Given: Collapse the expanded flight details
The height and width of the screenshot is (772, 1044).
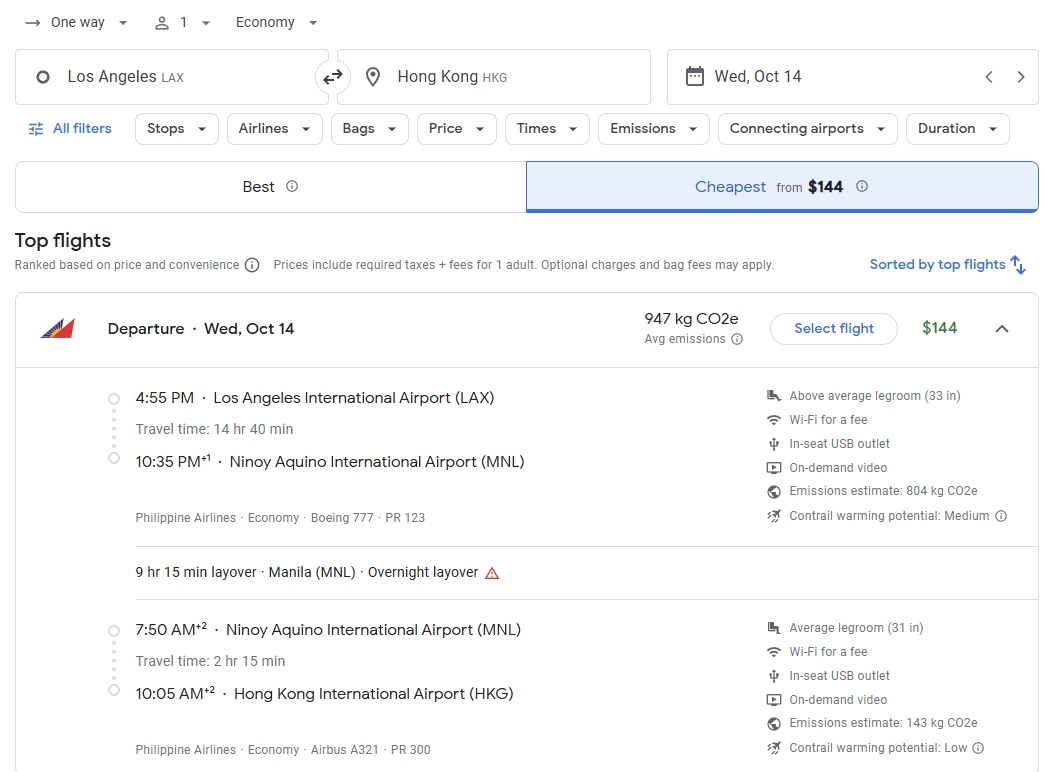Looking at the screenshot, I should [x=1002, y=328].
